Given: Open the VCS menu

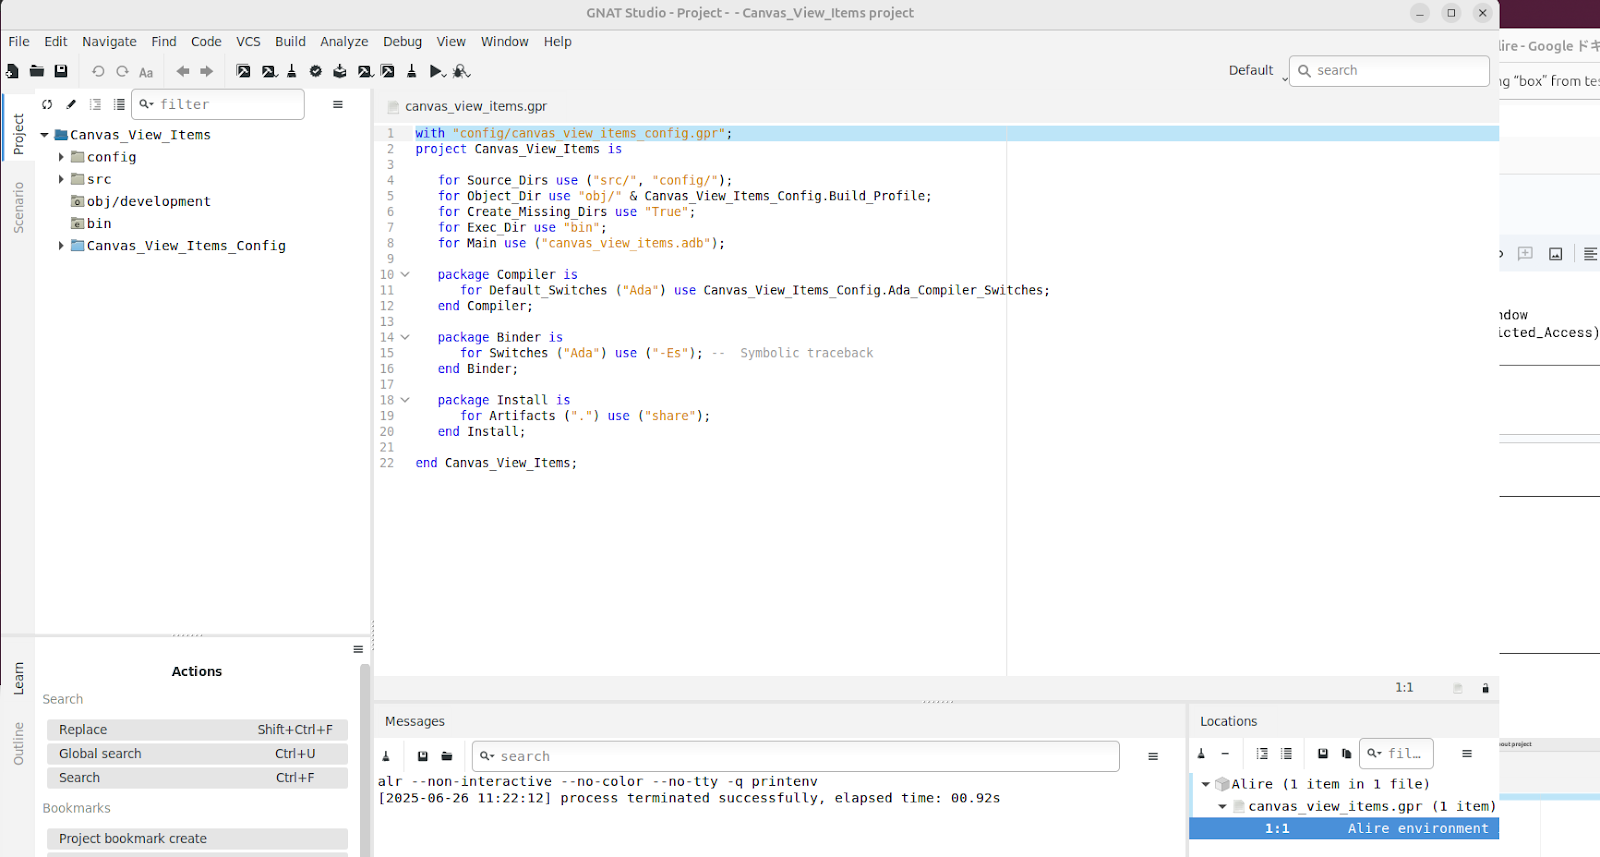Looking at the screenshot, I should point(248,41).
